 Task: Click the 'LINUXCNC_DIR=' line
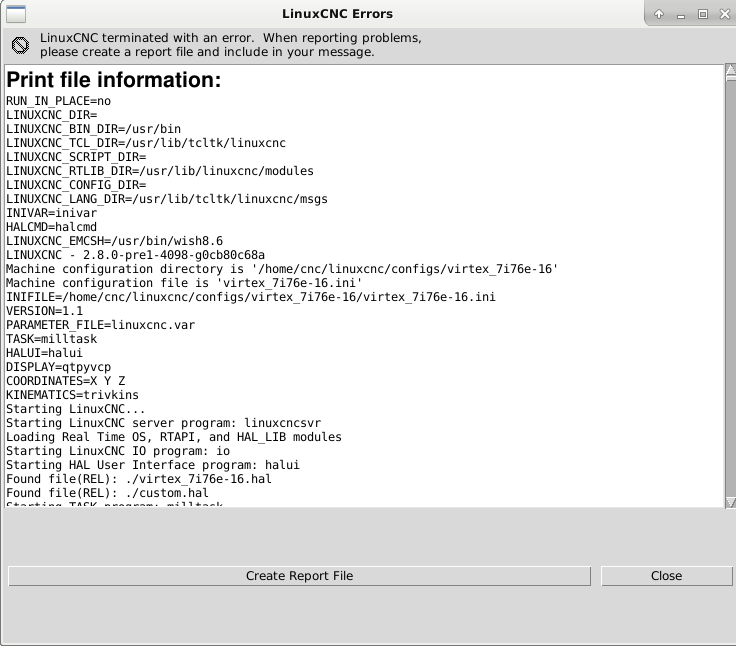[x=52, y=115]
